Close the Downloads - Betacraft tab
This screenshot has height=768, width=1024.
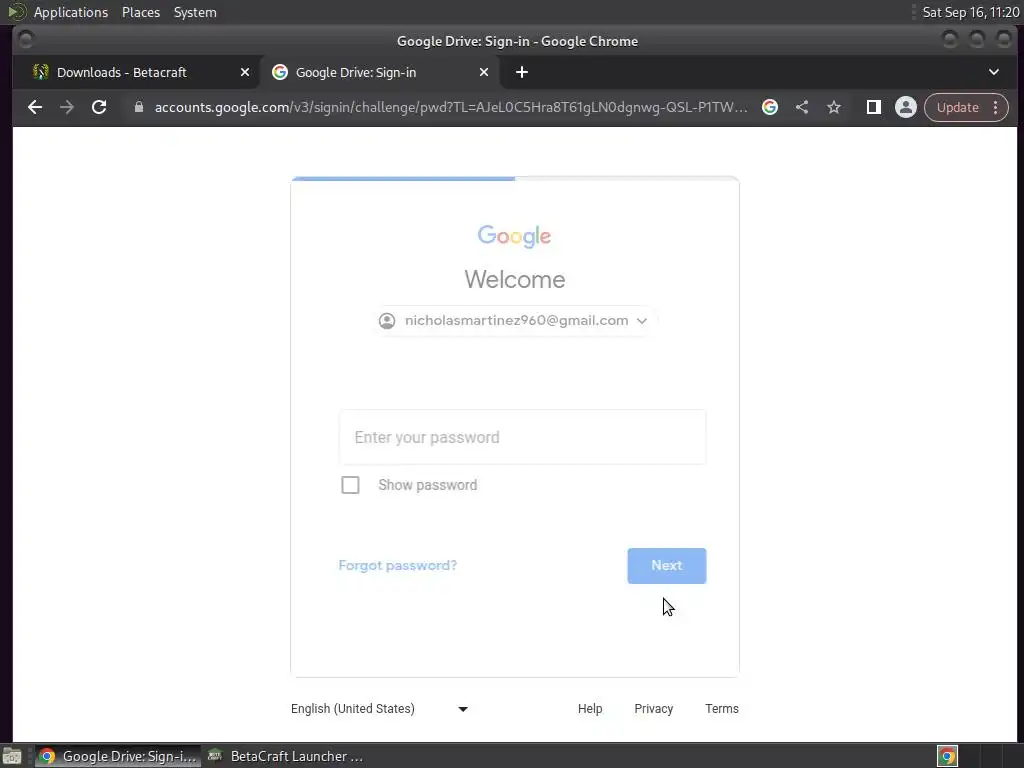(245, 72)
